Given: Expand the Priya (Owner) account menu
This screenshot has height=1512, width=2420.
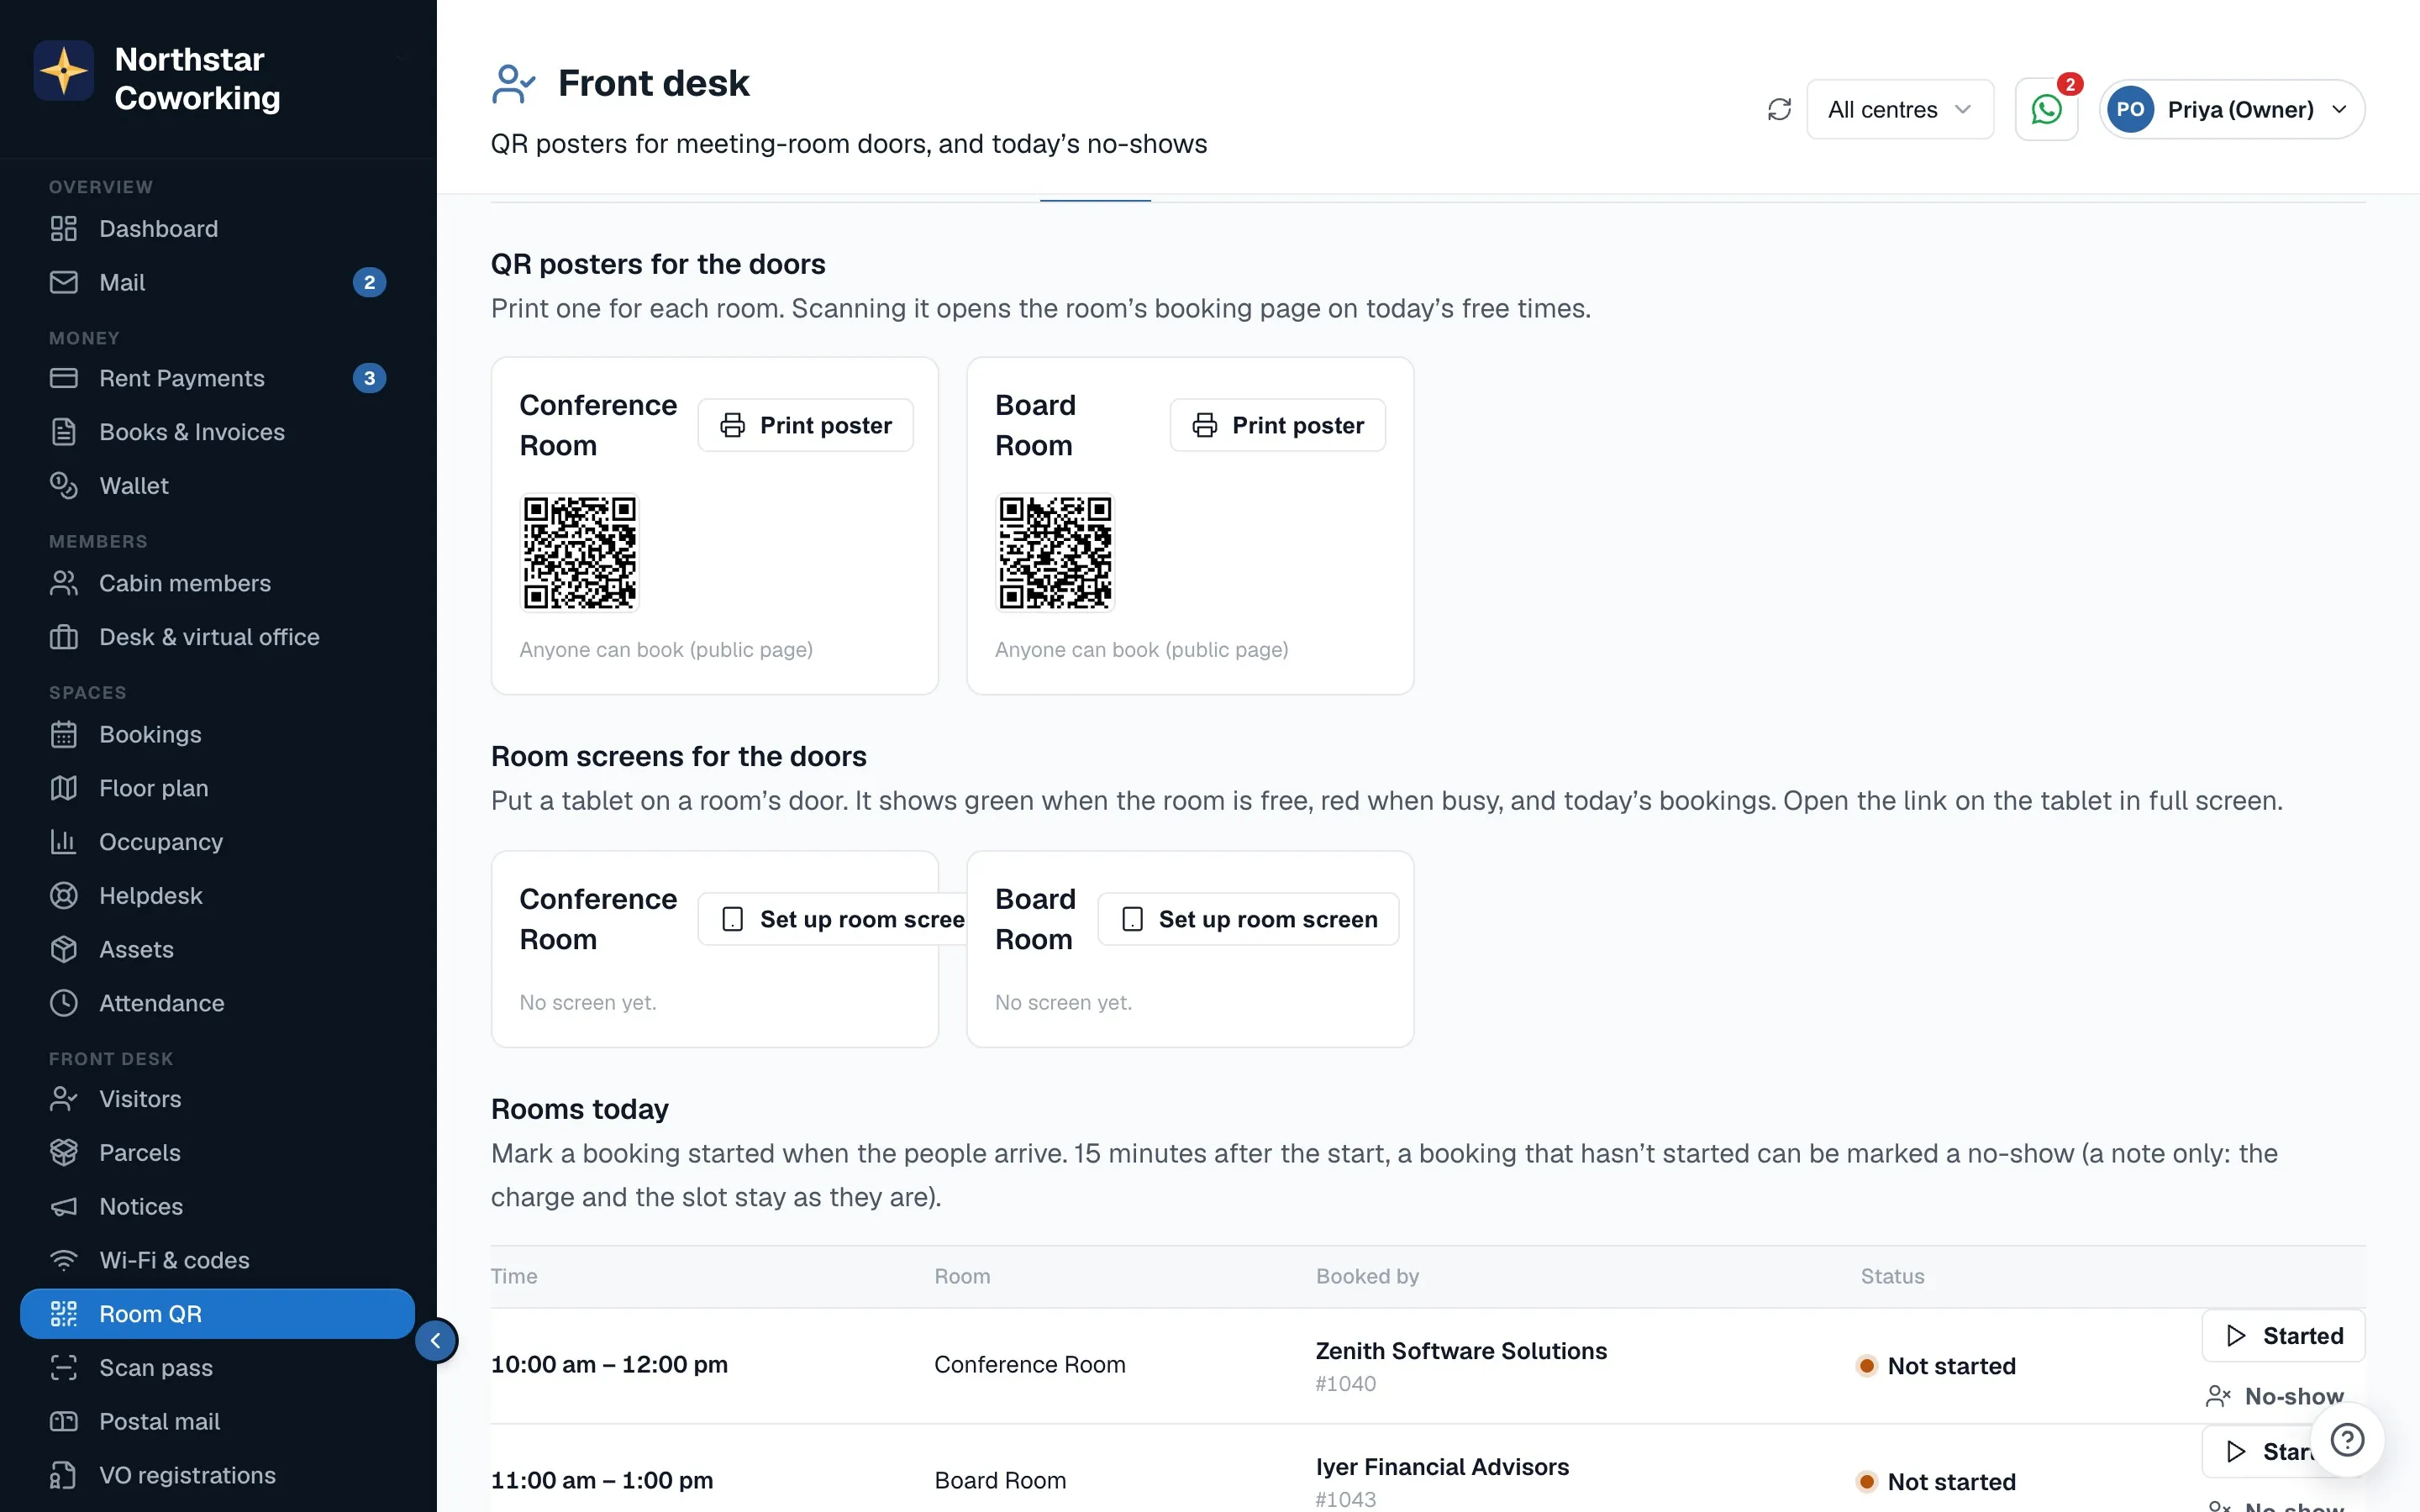Looking at the screenshot, I should point(2232,109).
